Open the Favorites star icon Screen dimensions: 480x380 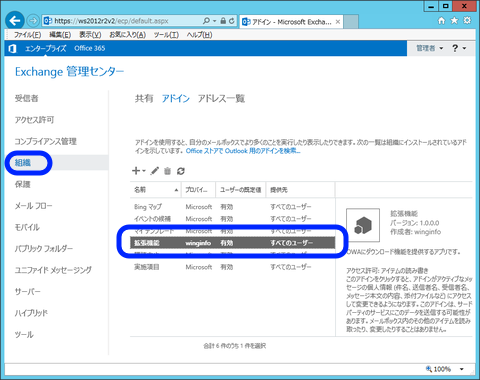[454, 21]
